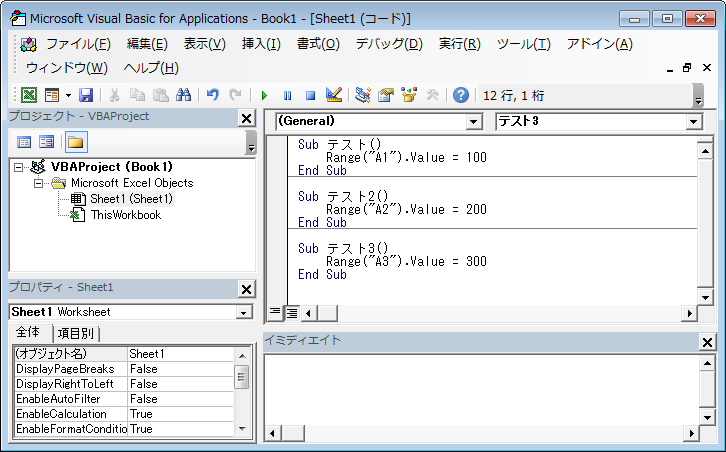This screenshot has height=452, width=726.
Task: Close the イミディエイト window
Action: (707, 342)
